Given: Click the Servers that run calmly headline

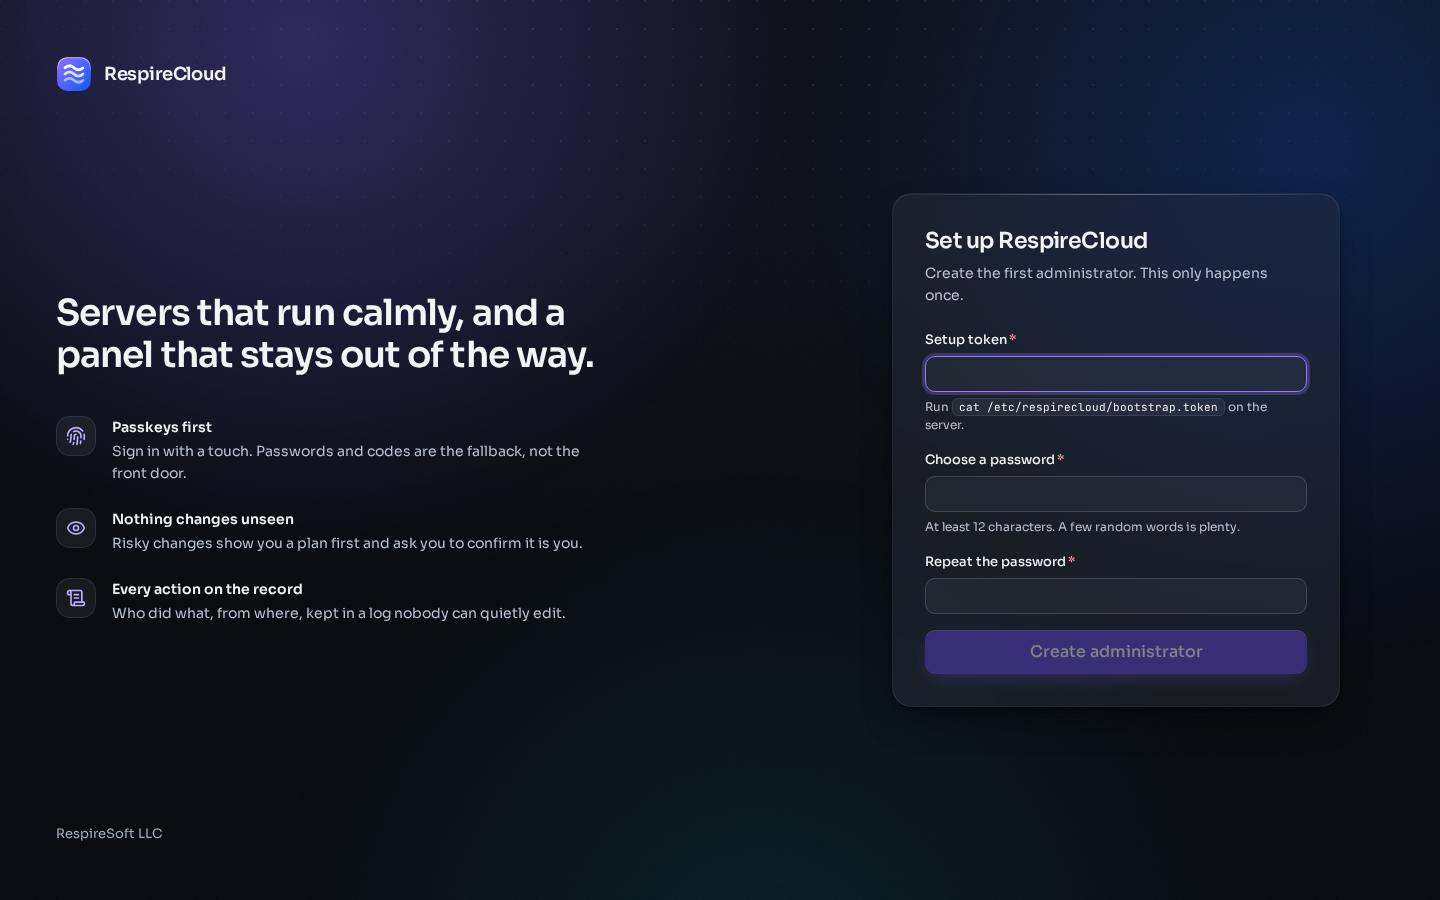Looking at the screenshot, I should pyautogui.click(x=325, y=334).
